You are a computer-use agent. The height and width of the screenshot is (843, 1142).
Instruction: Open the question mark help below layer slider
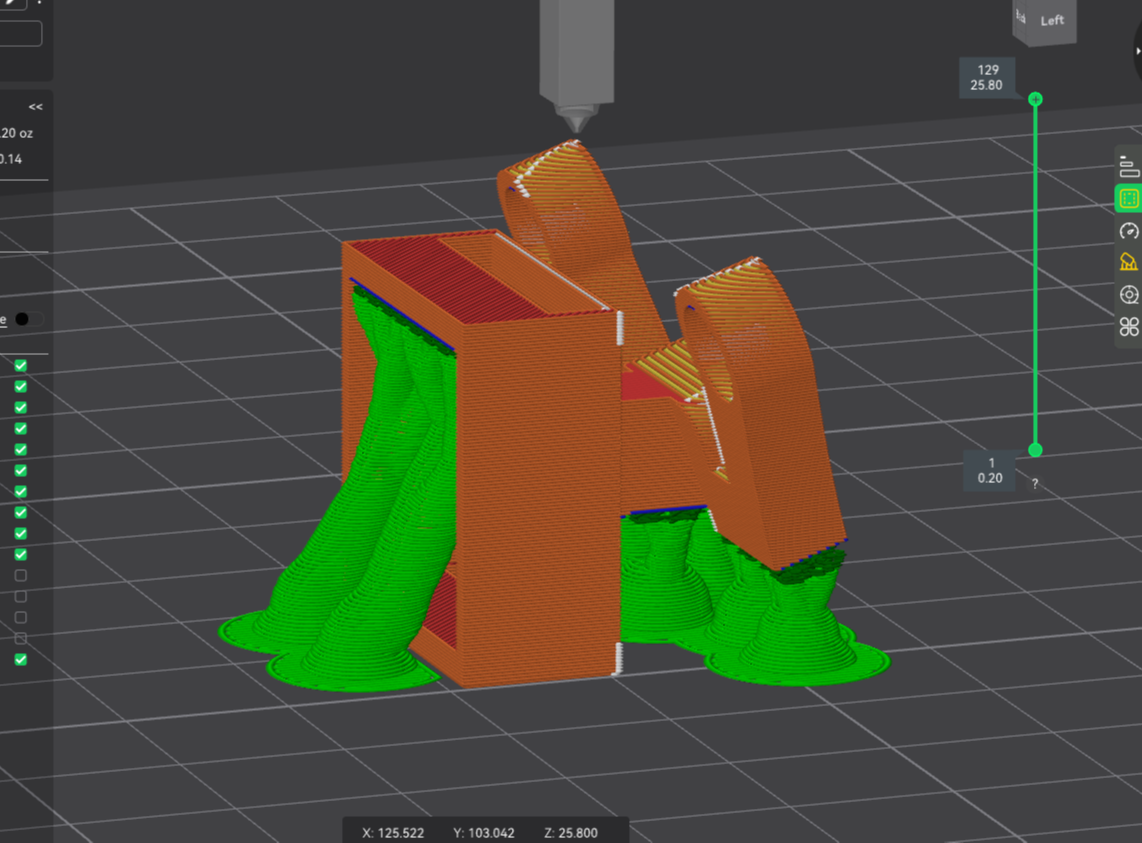1035,484
